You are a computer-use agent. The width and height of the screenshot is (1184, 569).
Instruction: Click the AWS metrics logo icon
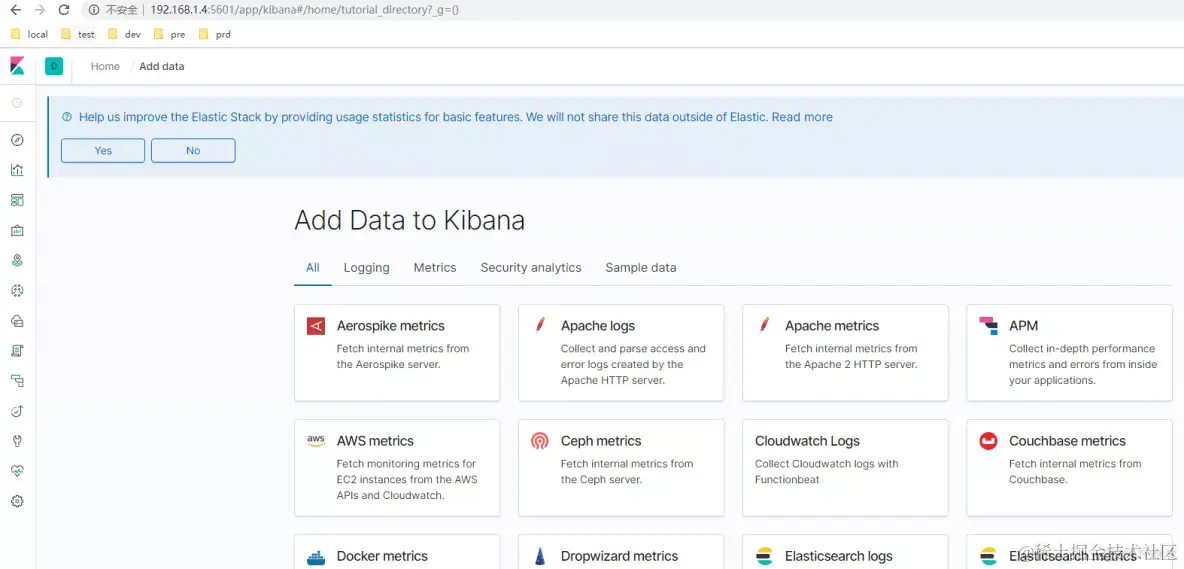tap(316, 441)
